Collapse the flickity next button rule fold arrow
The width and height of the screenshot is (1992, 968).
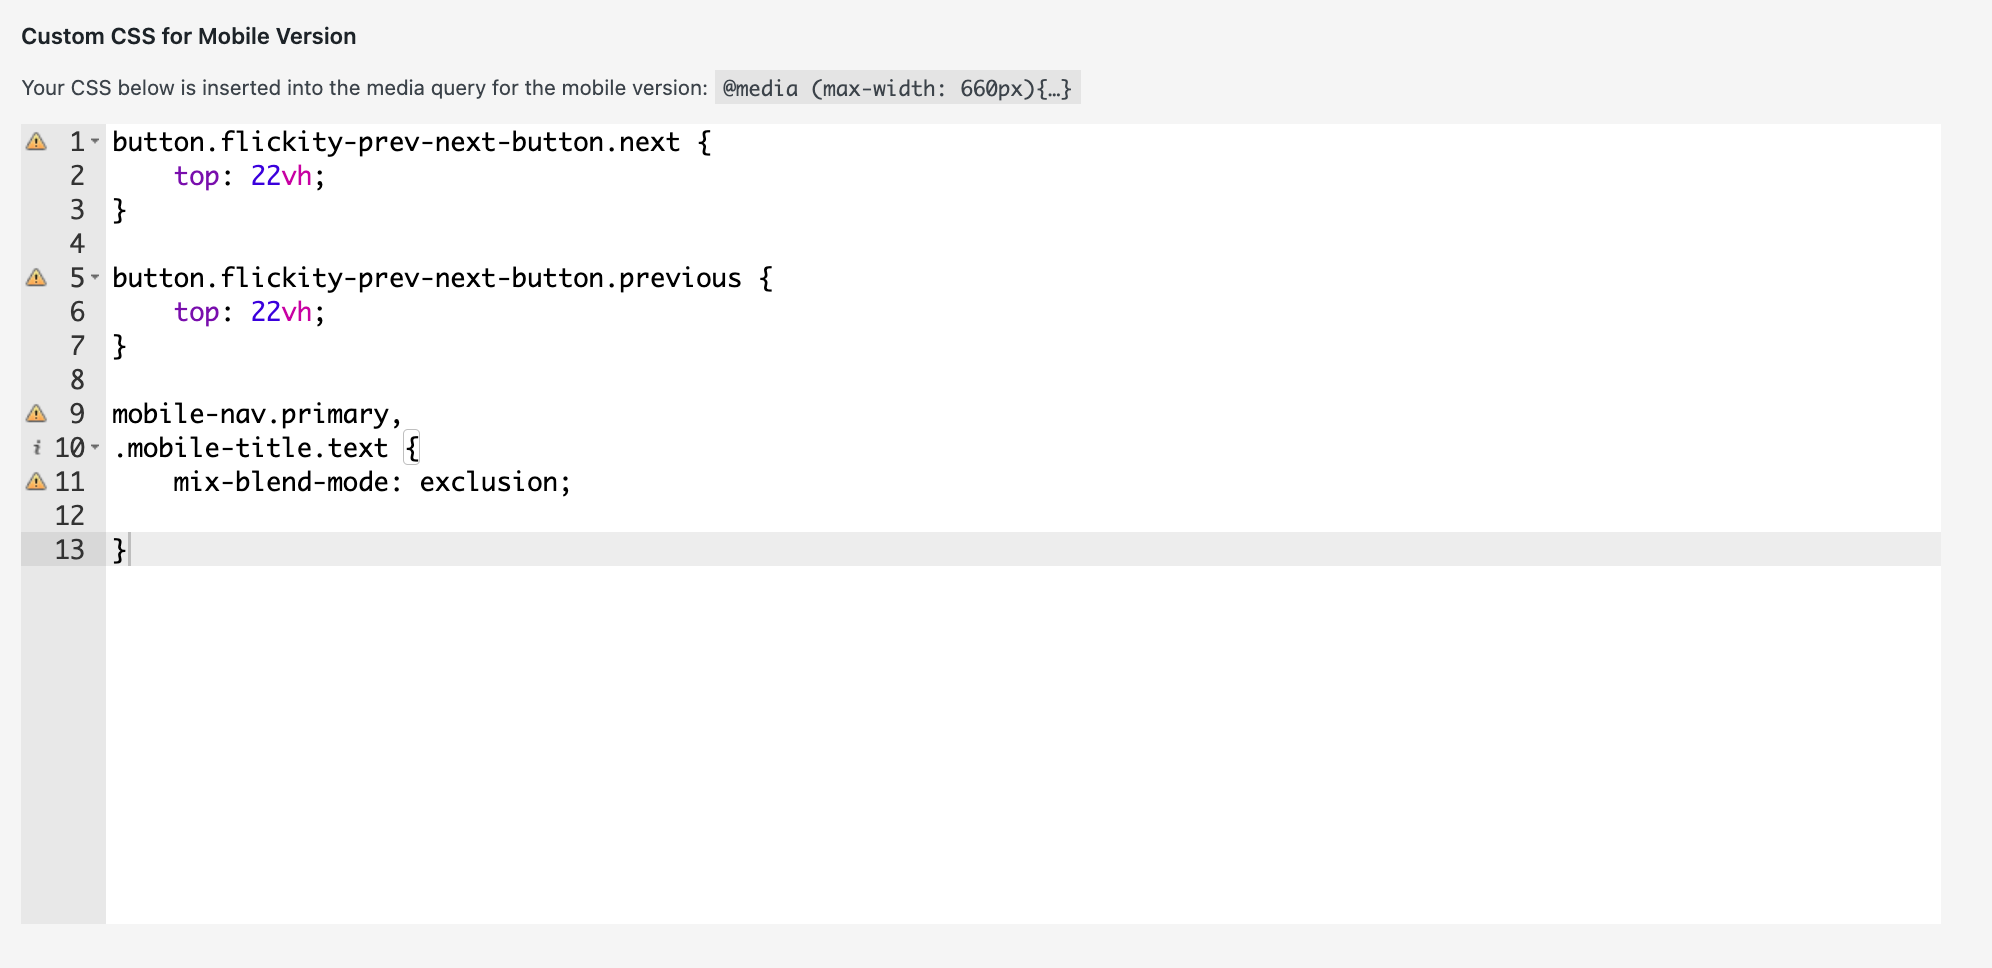(96, 142)
